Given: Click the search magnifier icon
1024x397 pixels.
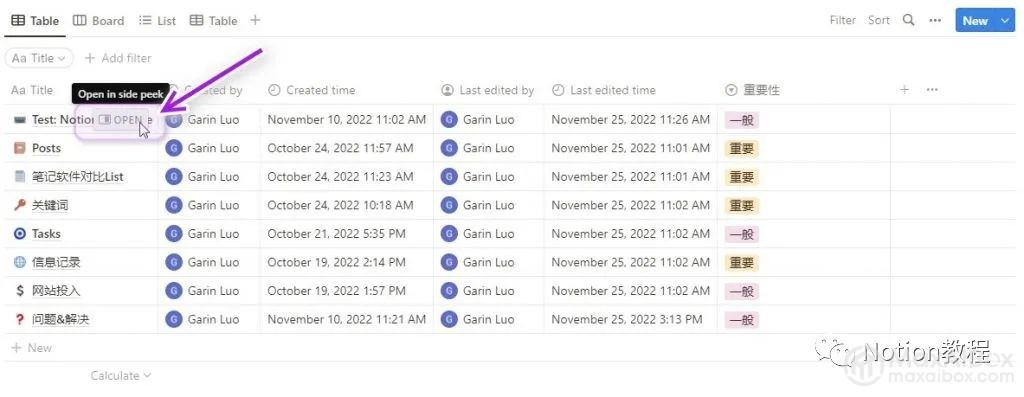Looking at the screenshot, I should 908,20.
